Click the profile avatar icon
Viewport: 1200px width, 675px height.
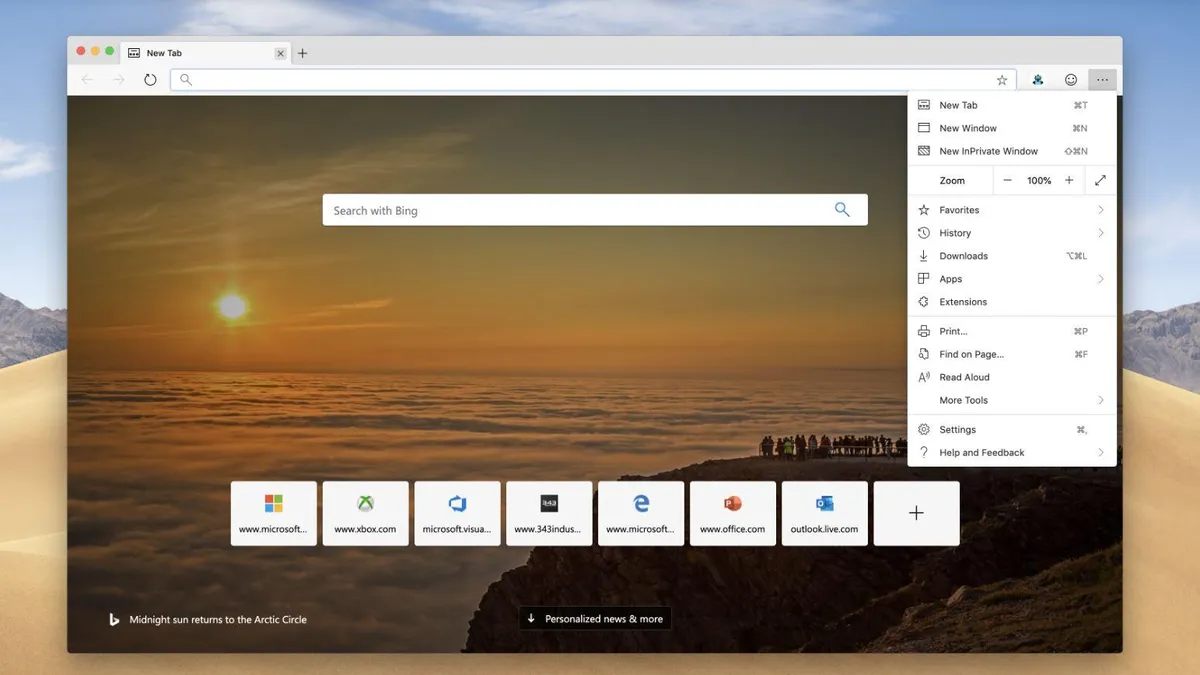tap(1038, 79)
